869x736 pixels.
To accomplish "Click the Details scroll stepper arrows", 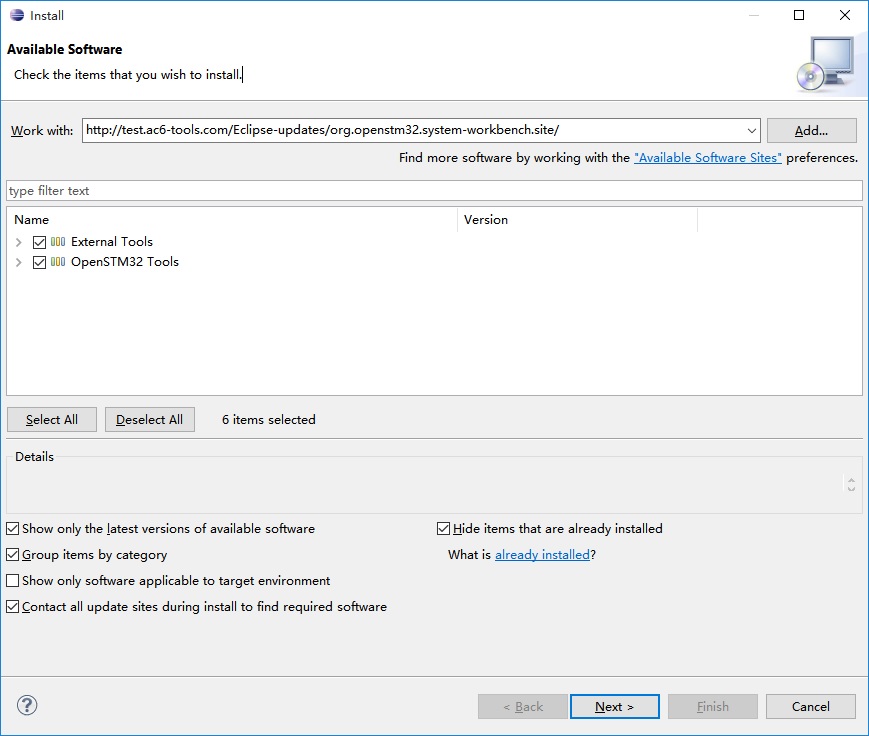I will click(x=851, y=484).
